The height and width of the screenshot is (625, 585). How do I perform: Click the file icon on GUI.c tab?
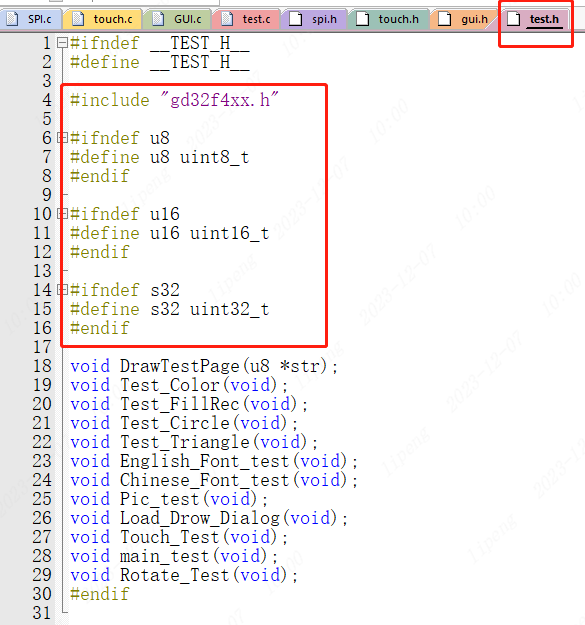tap(159, 19)
